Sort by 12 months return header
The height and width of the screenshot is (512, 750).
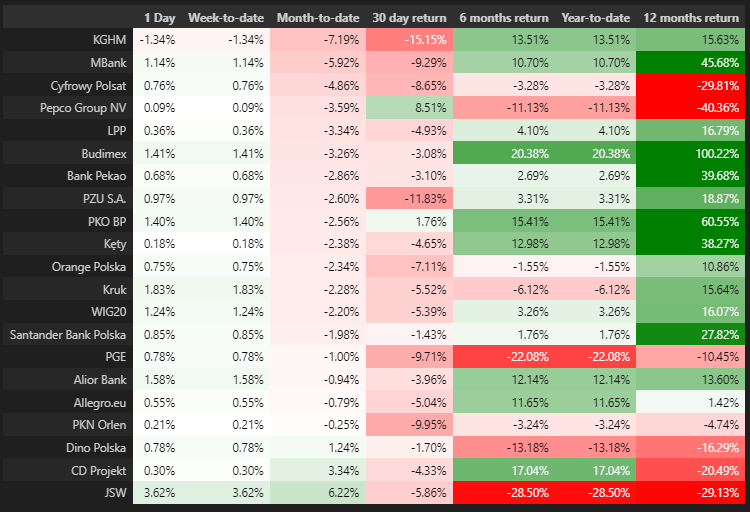[692, 17]
